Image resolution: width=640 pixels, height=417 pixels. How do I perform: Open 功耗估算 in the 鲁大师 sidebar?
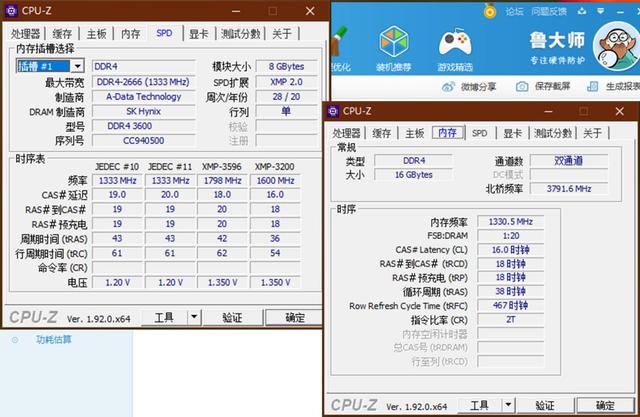[x=53, y=339]
